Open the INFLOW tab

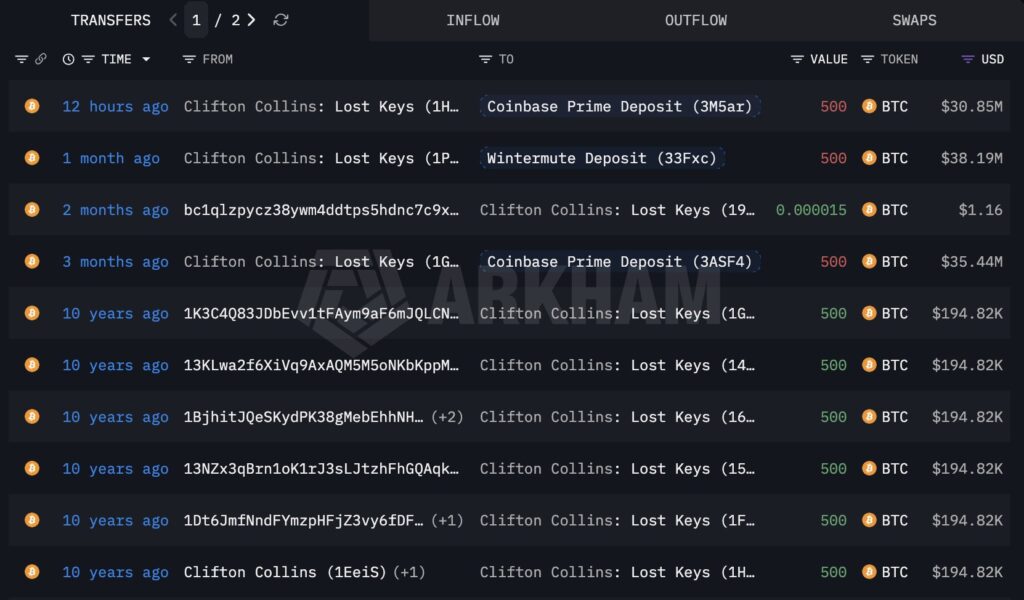473,20
